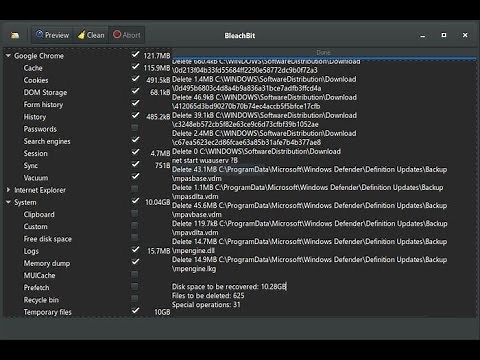This screenshot has height=360, width=480.
Task: Enable the Clipboard checkbox
Action: point(135,213)
